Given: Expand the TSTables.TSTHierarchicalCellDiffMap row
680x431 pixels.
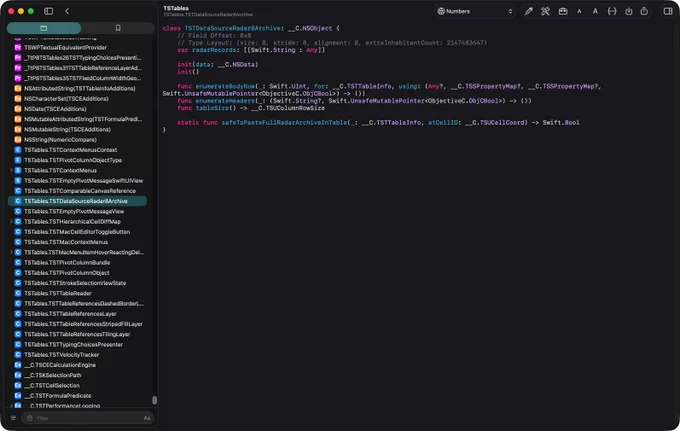Looking at the screenshot, I should click(x=11, y=222).
